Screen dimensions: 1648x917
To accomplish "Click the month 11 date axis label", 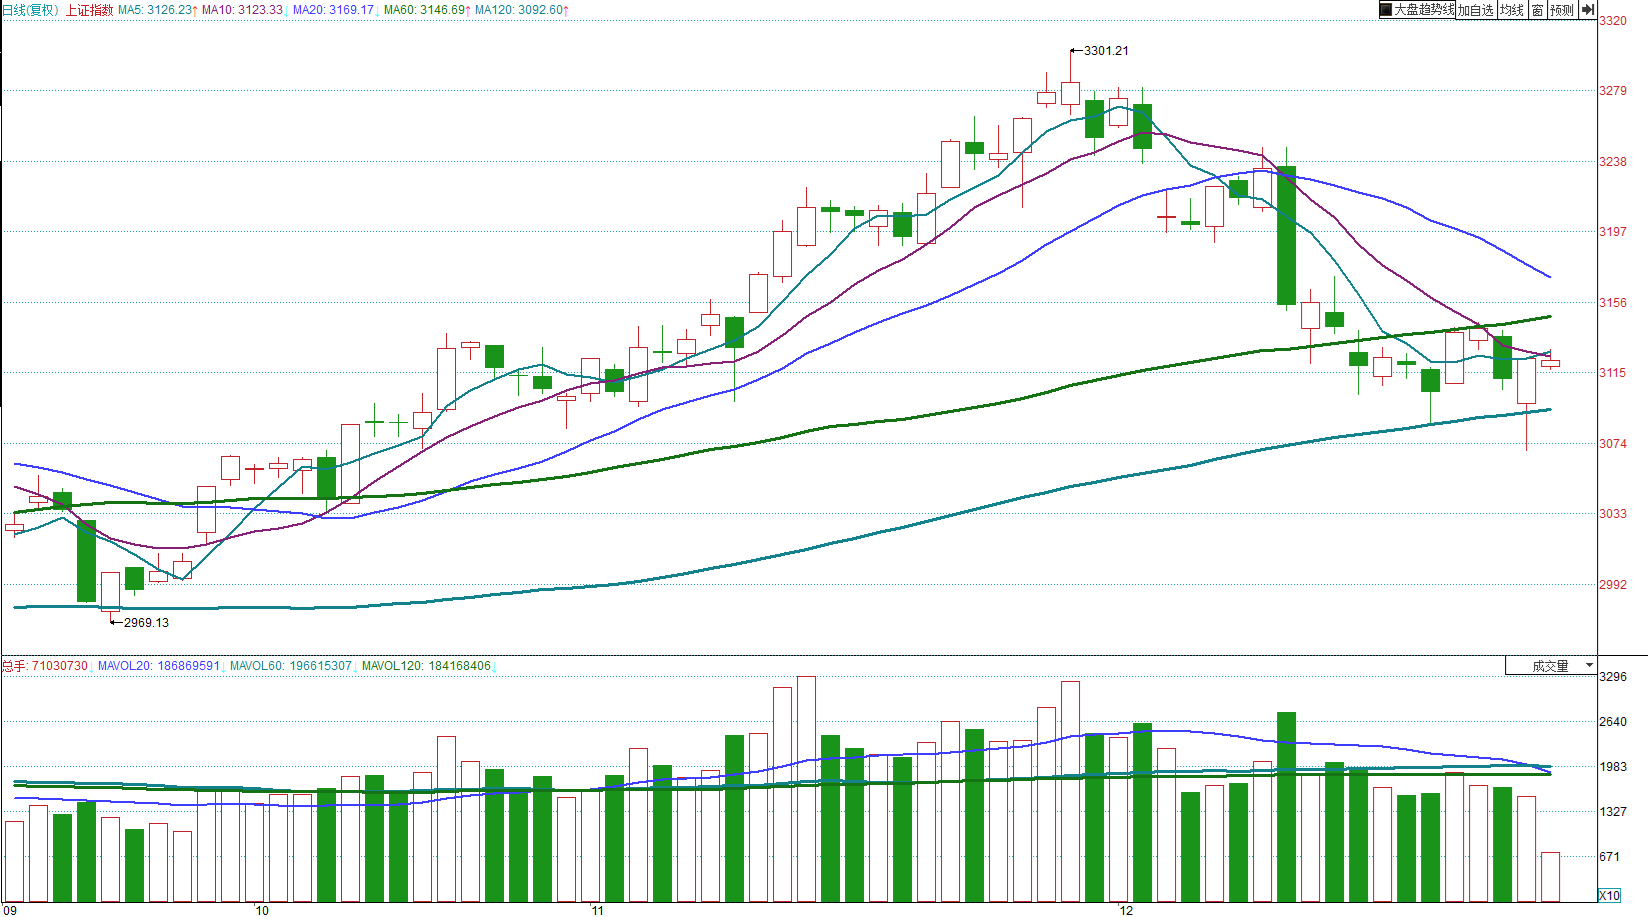I will pyautogui.click(x=597, y=910).
